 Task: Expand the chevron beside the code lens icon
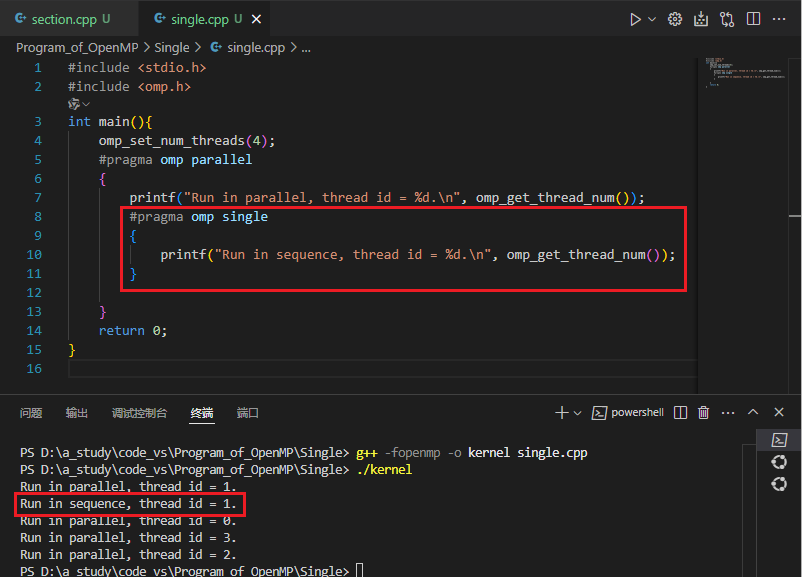click(x=86, y=104)
